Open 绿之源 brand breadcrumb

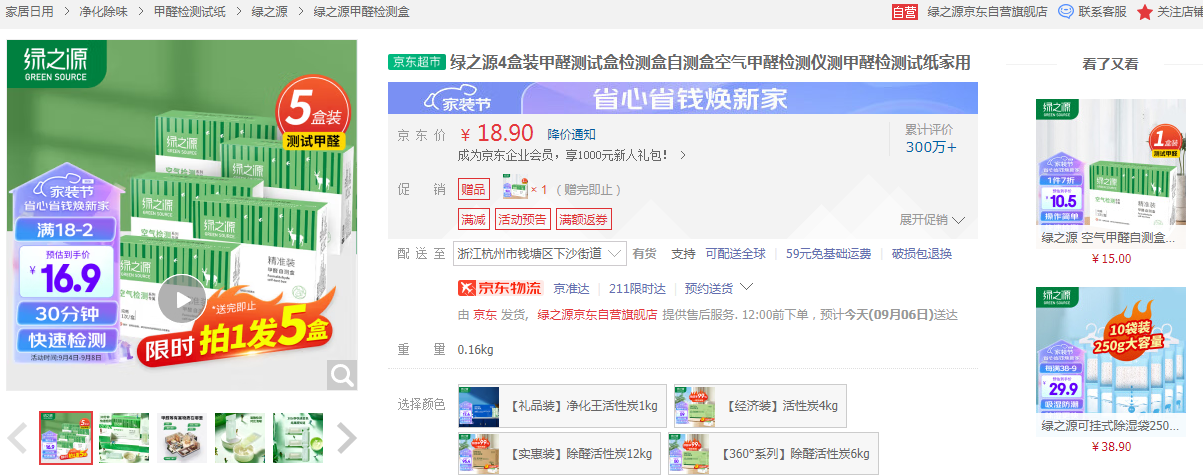[270, 12]
